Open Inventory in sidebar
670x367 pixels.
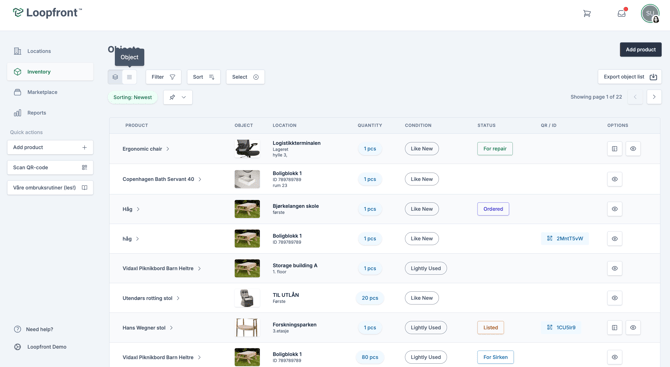(x=50, y=72)
